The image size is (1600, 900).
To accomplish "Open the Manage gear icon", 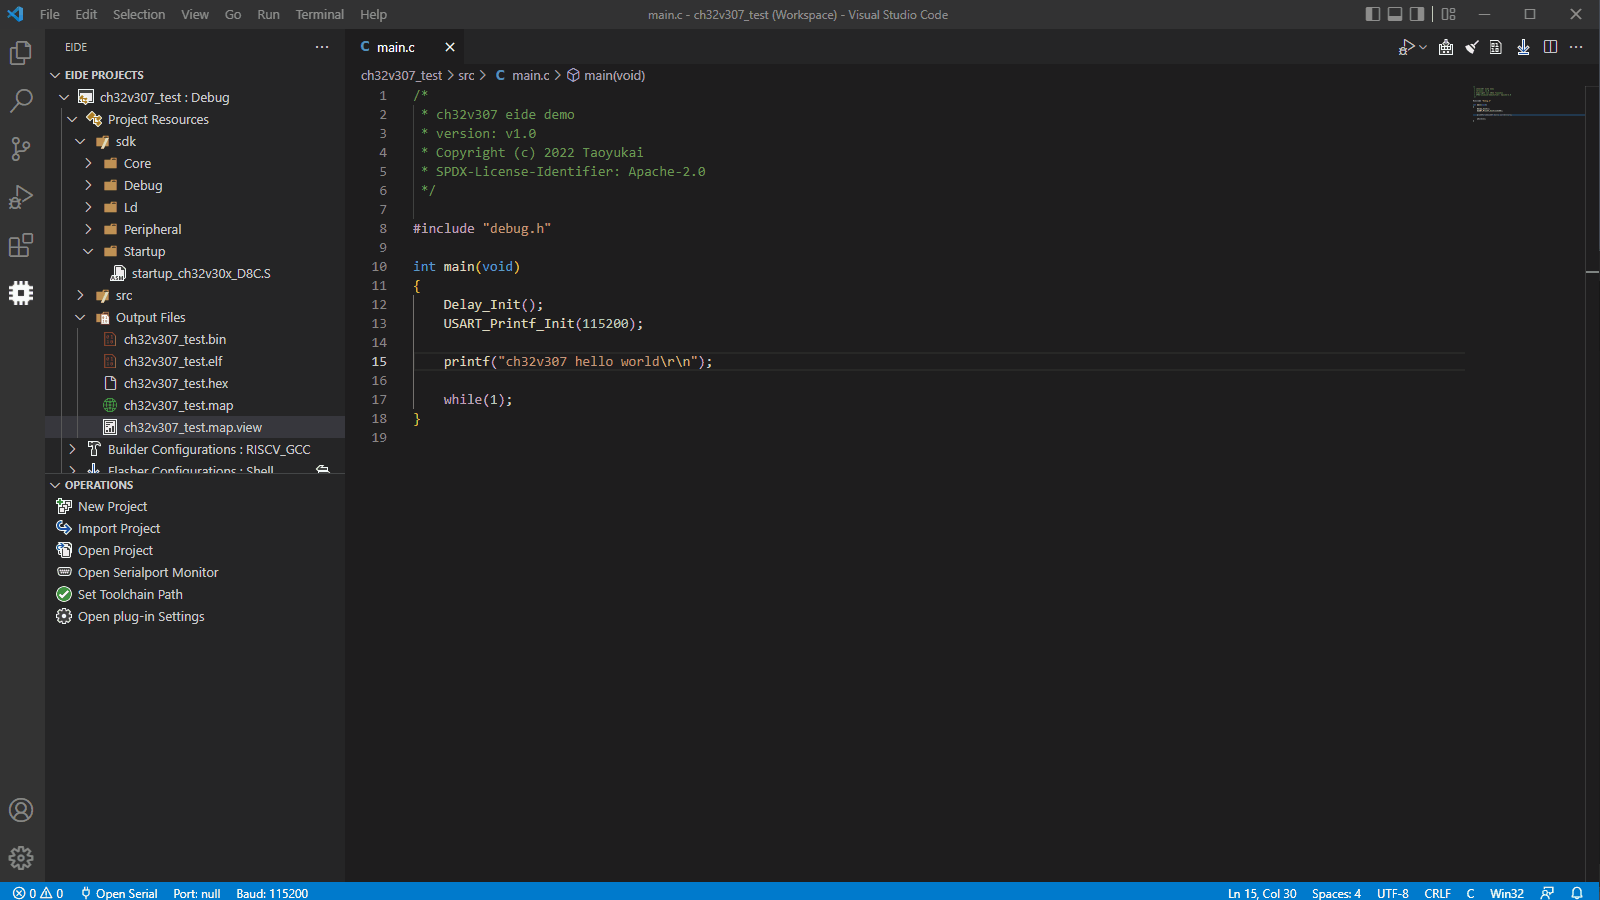I will (x=21, y=858).
